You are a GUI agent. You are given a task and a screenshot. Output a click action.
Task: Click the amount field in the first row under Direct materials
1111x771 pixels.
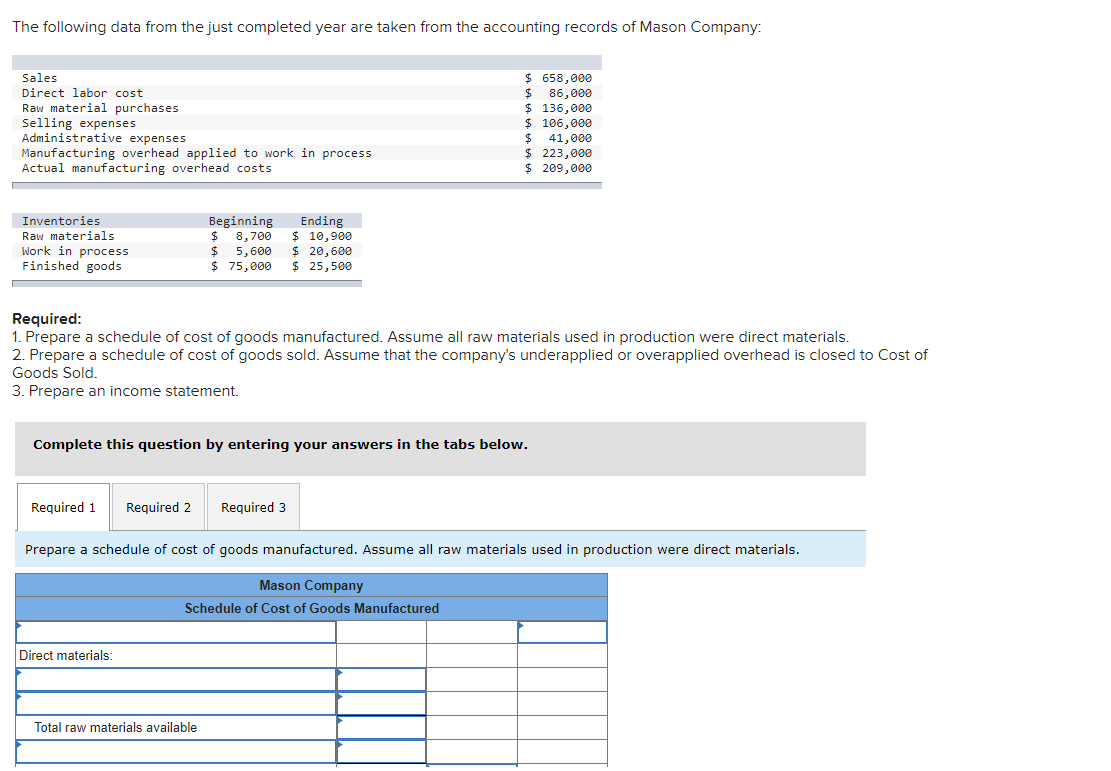(381, 680)
